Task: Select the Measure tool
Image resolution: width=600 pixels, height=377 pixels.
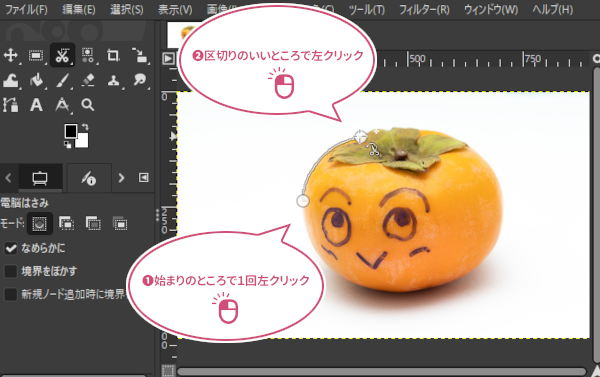Action: pyautogui.click(x=62, y=105)
